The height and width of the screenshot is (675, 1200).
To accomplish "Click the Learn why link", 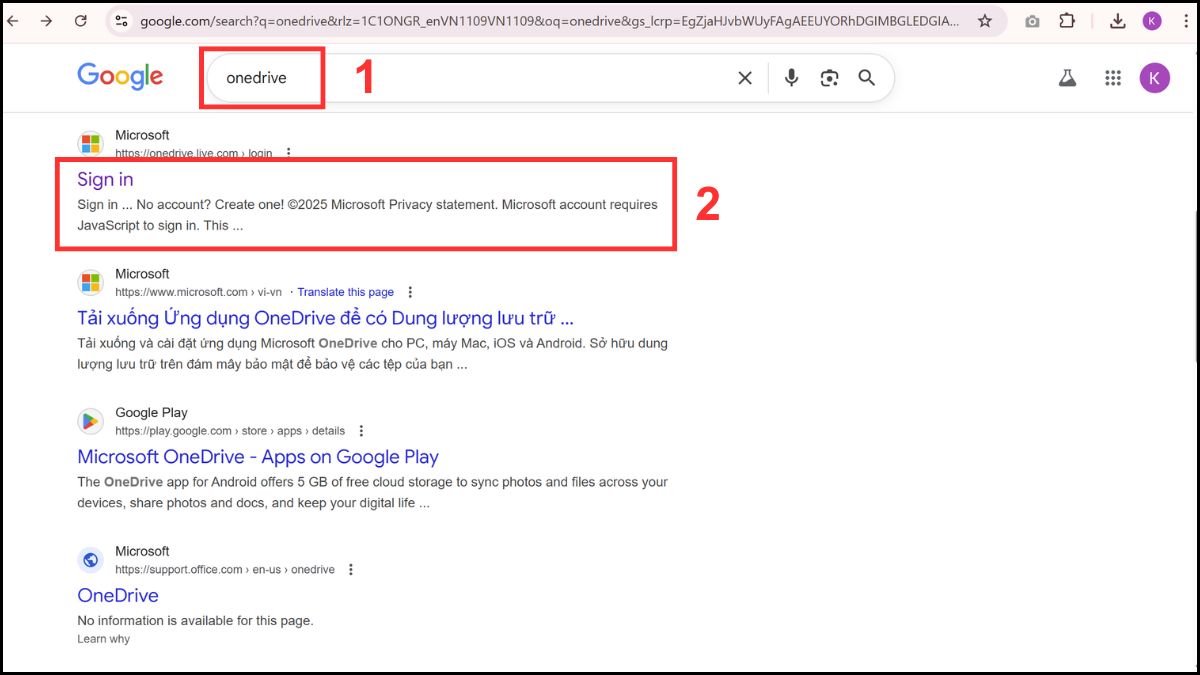I will 104,639.
